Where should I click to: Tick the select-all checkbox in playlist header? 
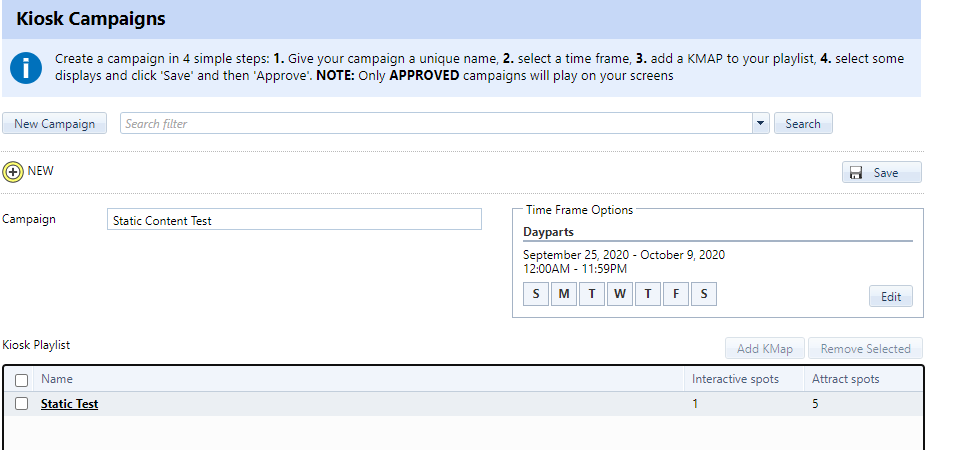pyautogui.click(x=22, y=380)
